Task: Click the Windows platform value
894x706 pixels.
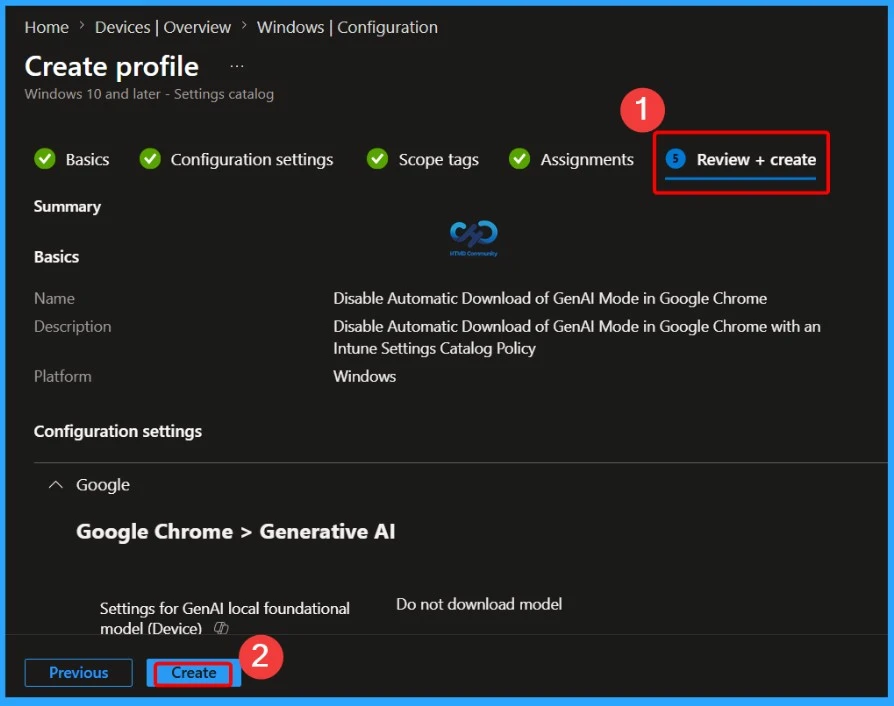Action: tap(364, 376)
